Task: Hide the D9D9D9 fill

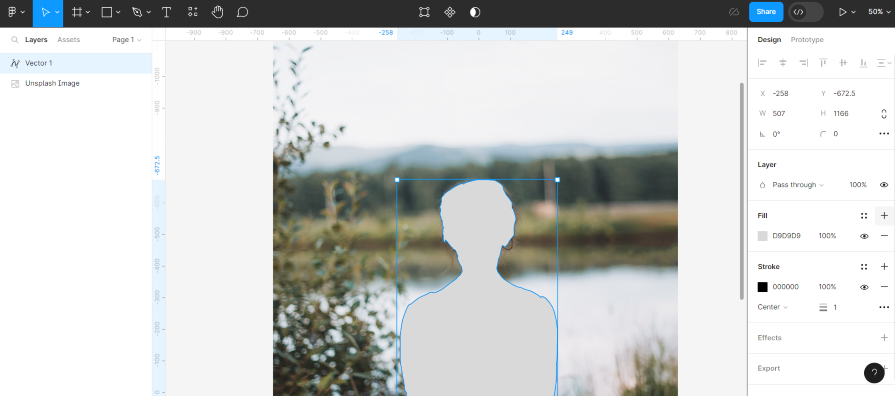Action: pyautogui.click(x=864, y=236)
